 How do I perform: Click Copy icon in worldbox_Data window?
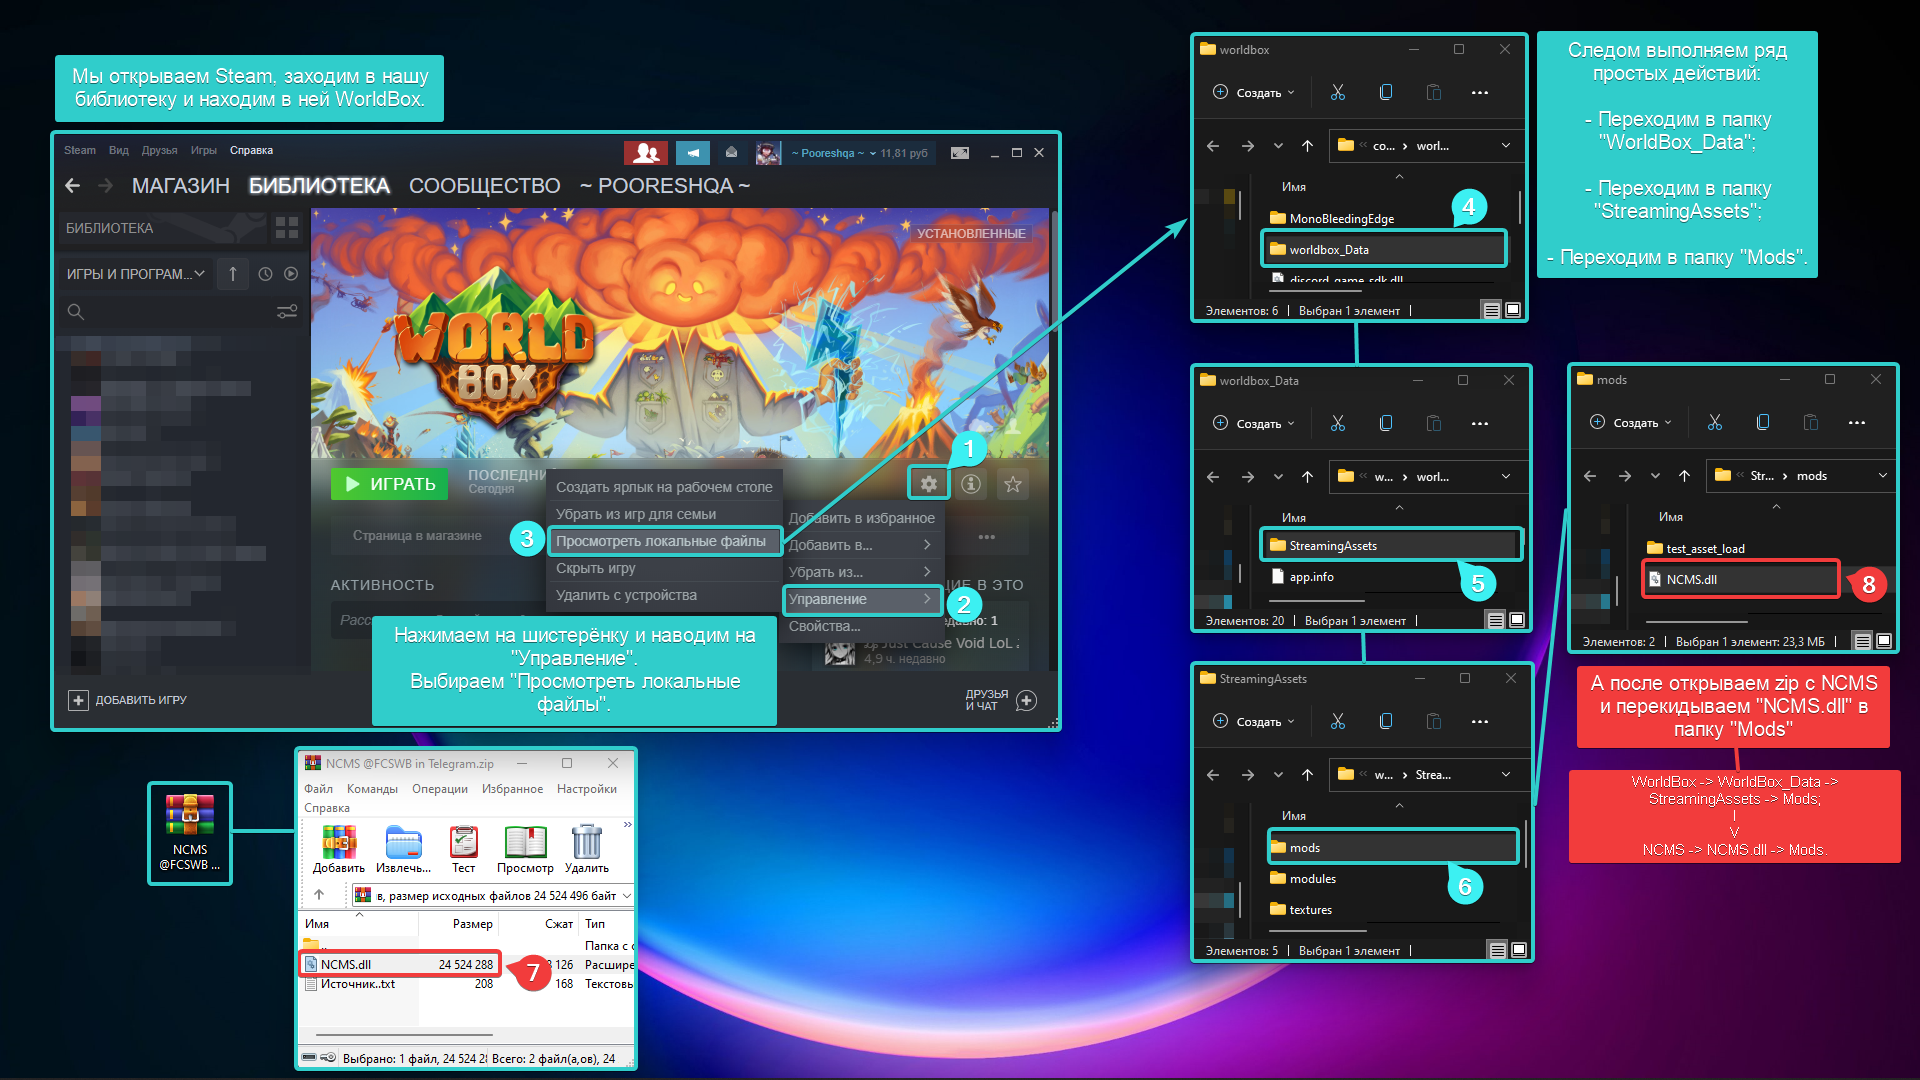pyautogui.click(x=1386, y=423)
